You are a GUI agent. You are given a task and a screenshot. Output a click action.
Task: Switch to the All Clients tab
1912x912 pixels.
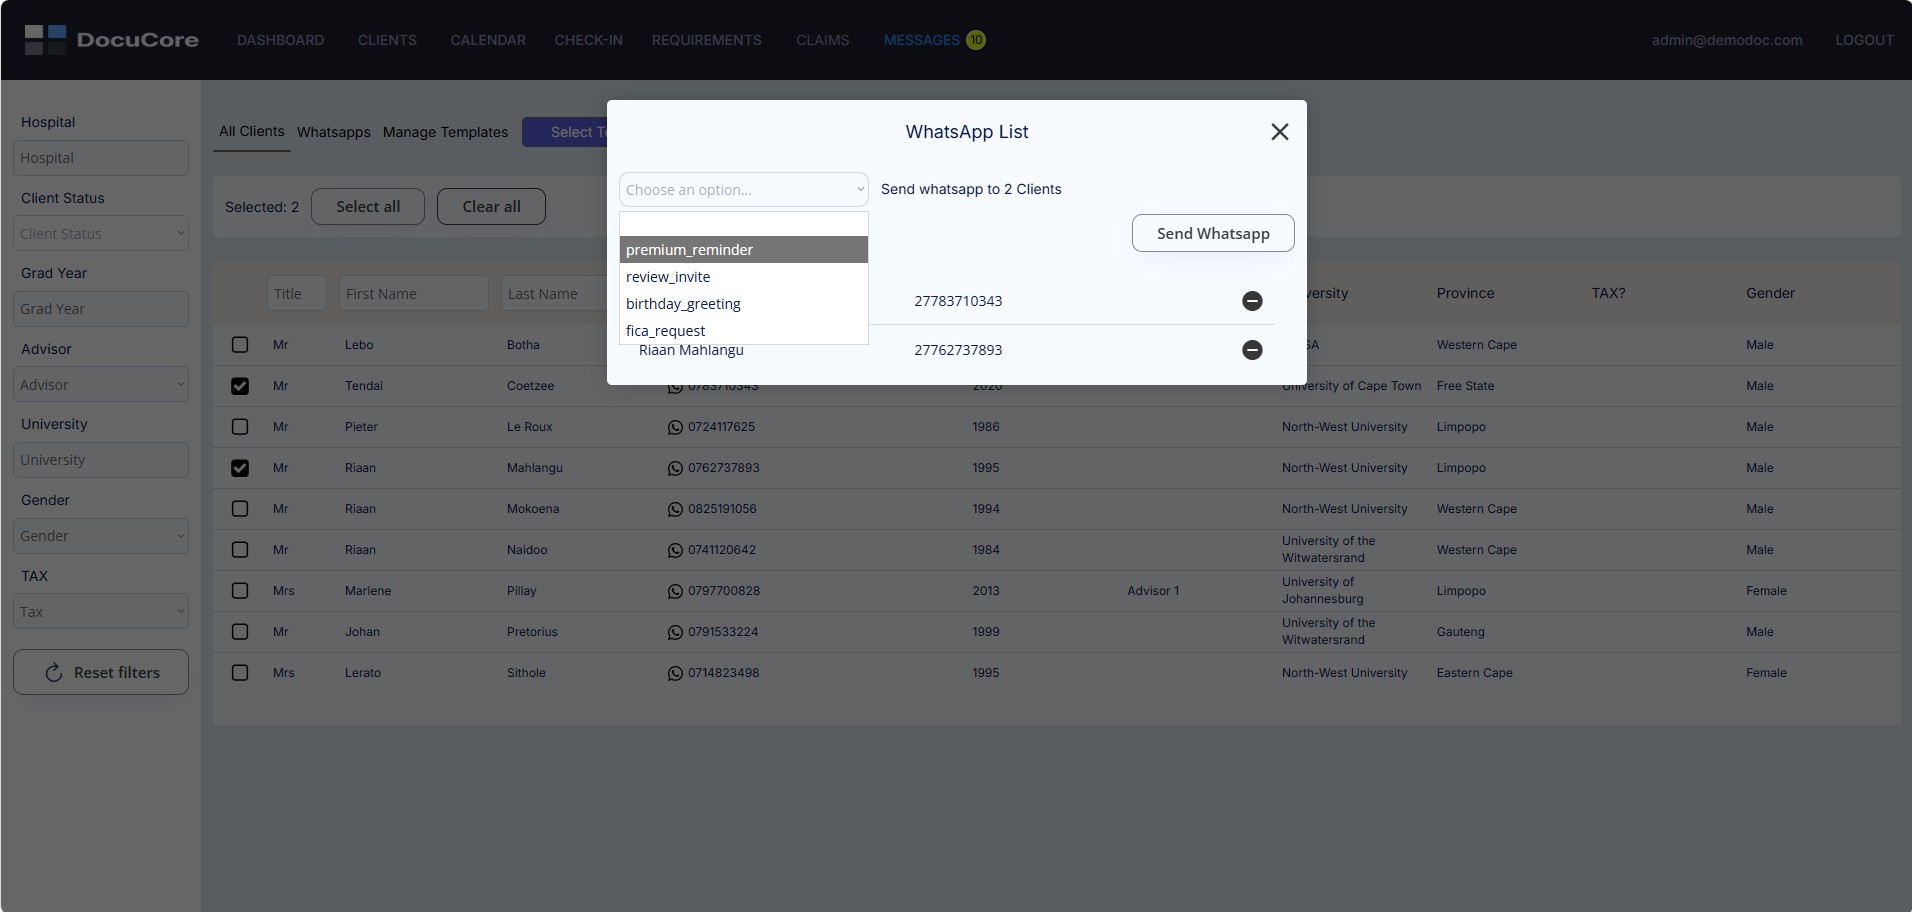click(x=252, y=132)
